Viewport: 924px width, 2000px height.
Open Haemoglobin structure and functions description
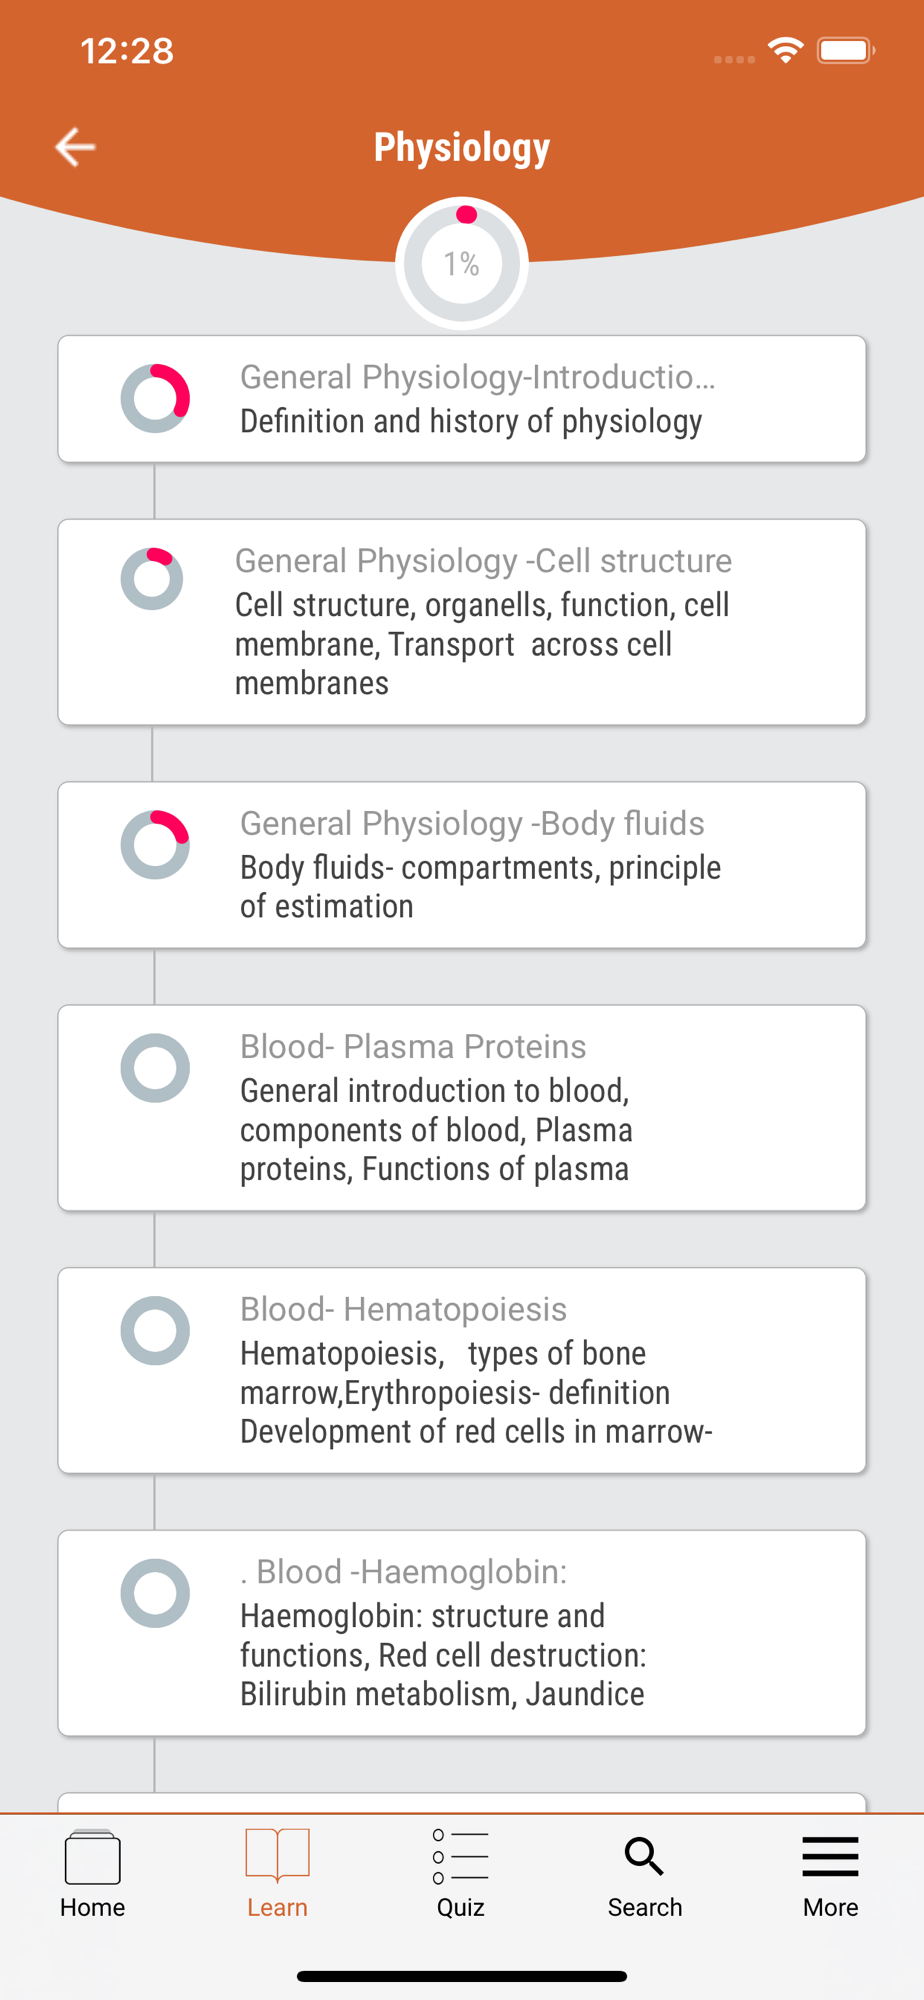(x=443, y=1655)
